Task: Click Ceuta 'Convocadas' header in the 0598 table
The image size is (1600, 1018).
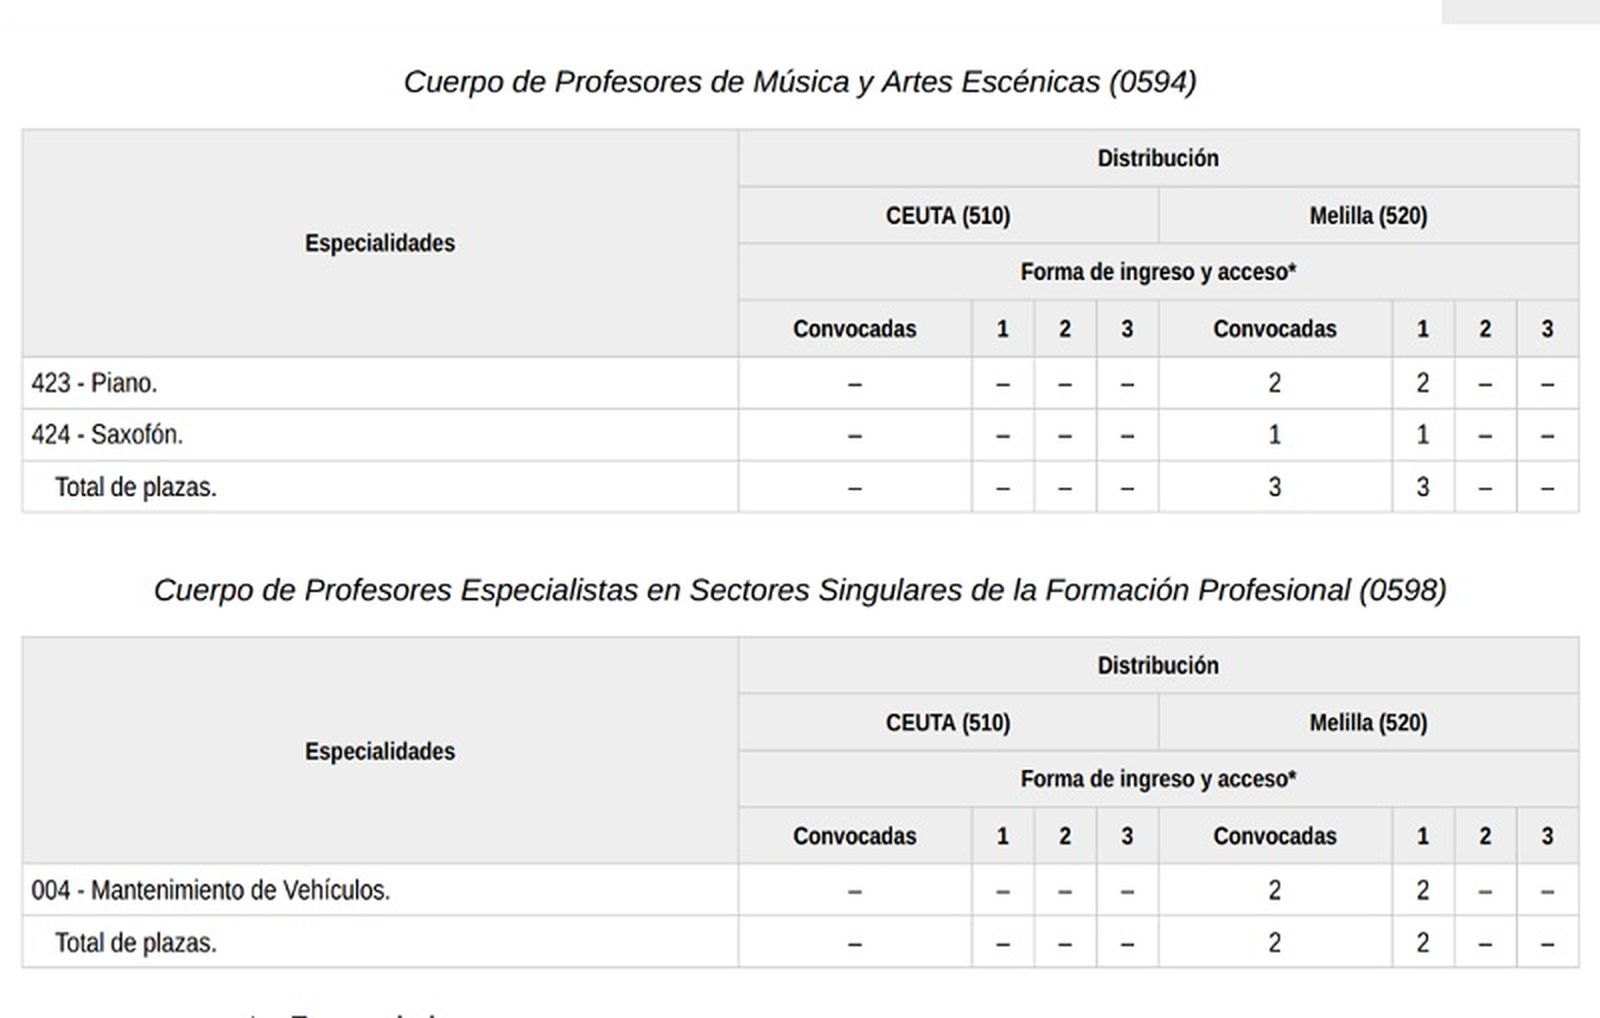Action: (x=854, y=836)
